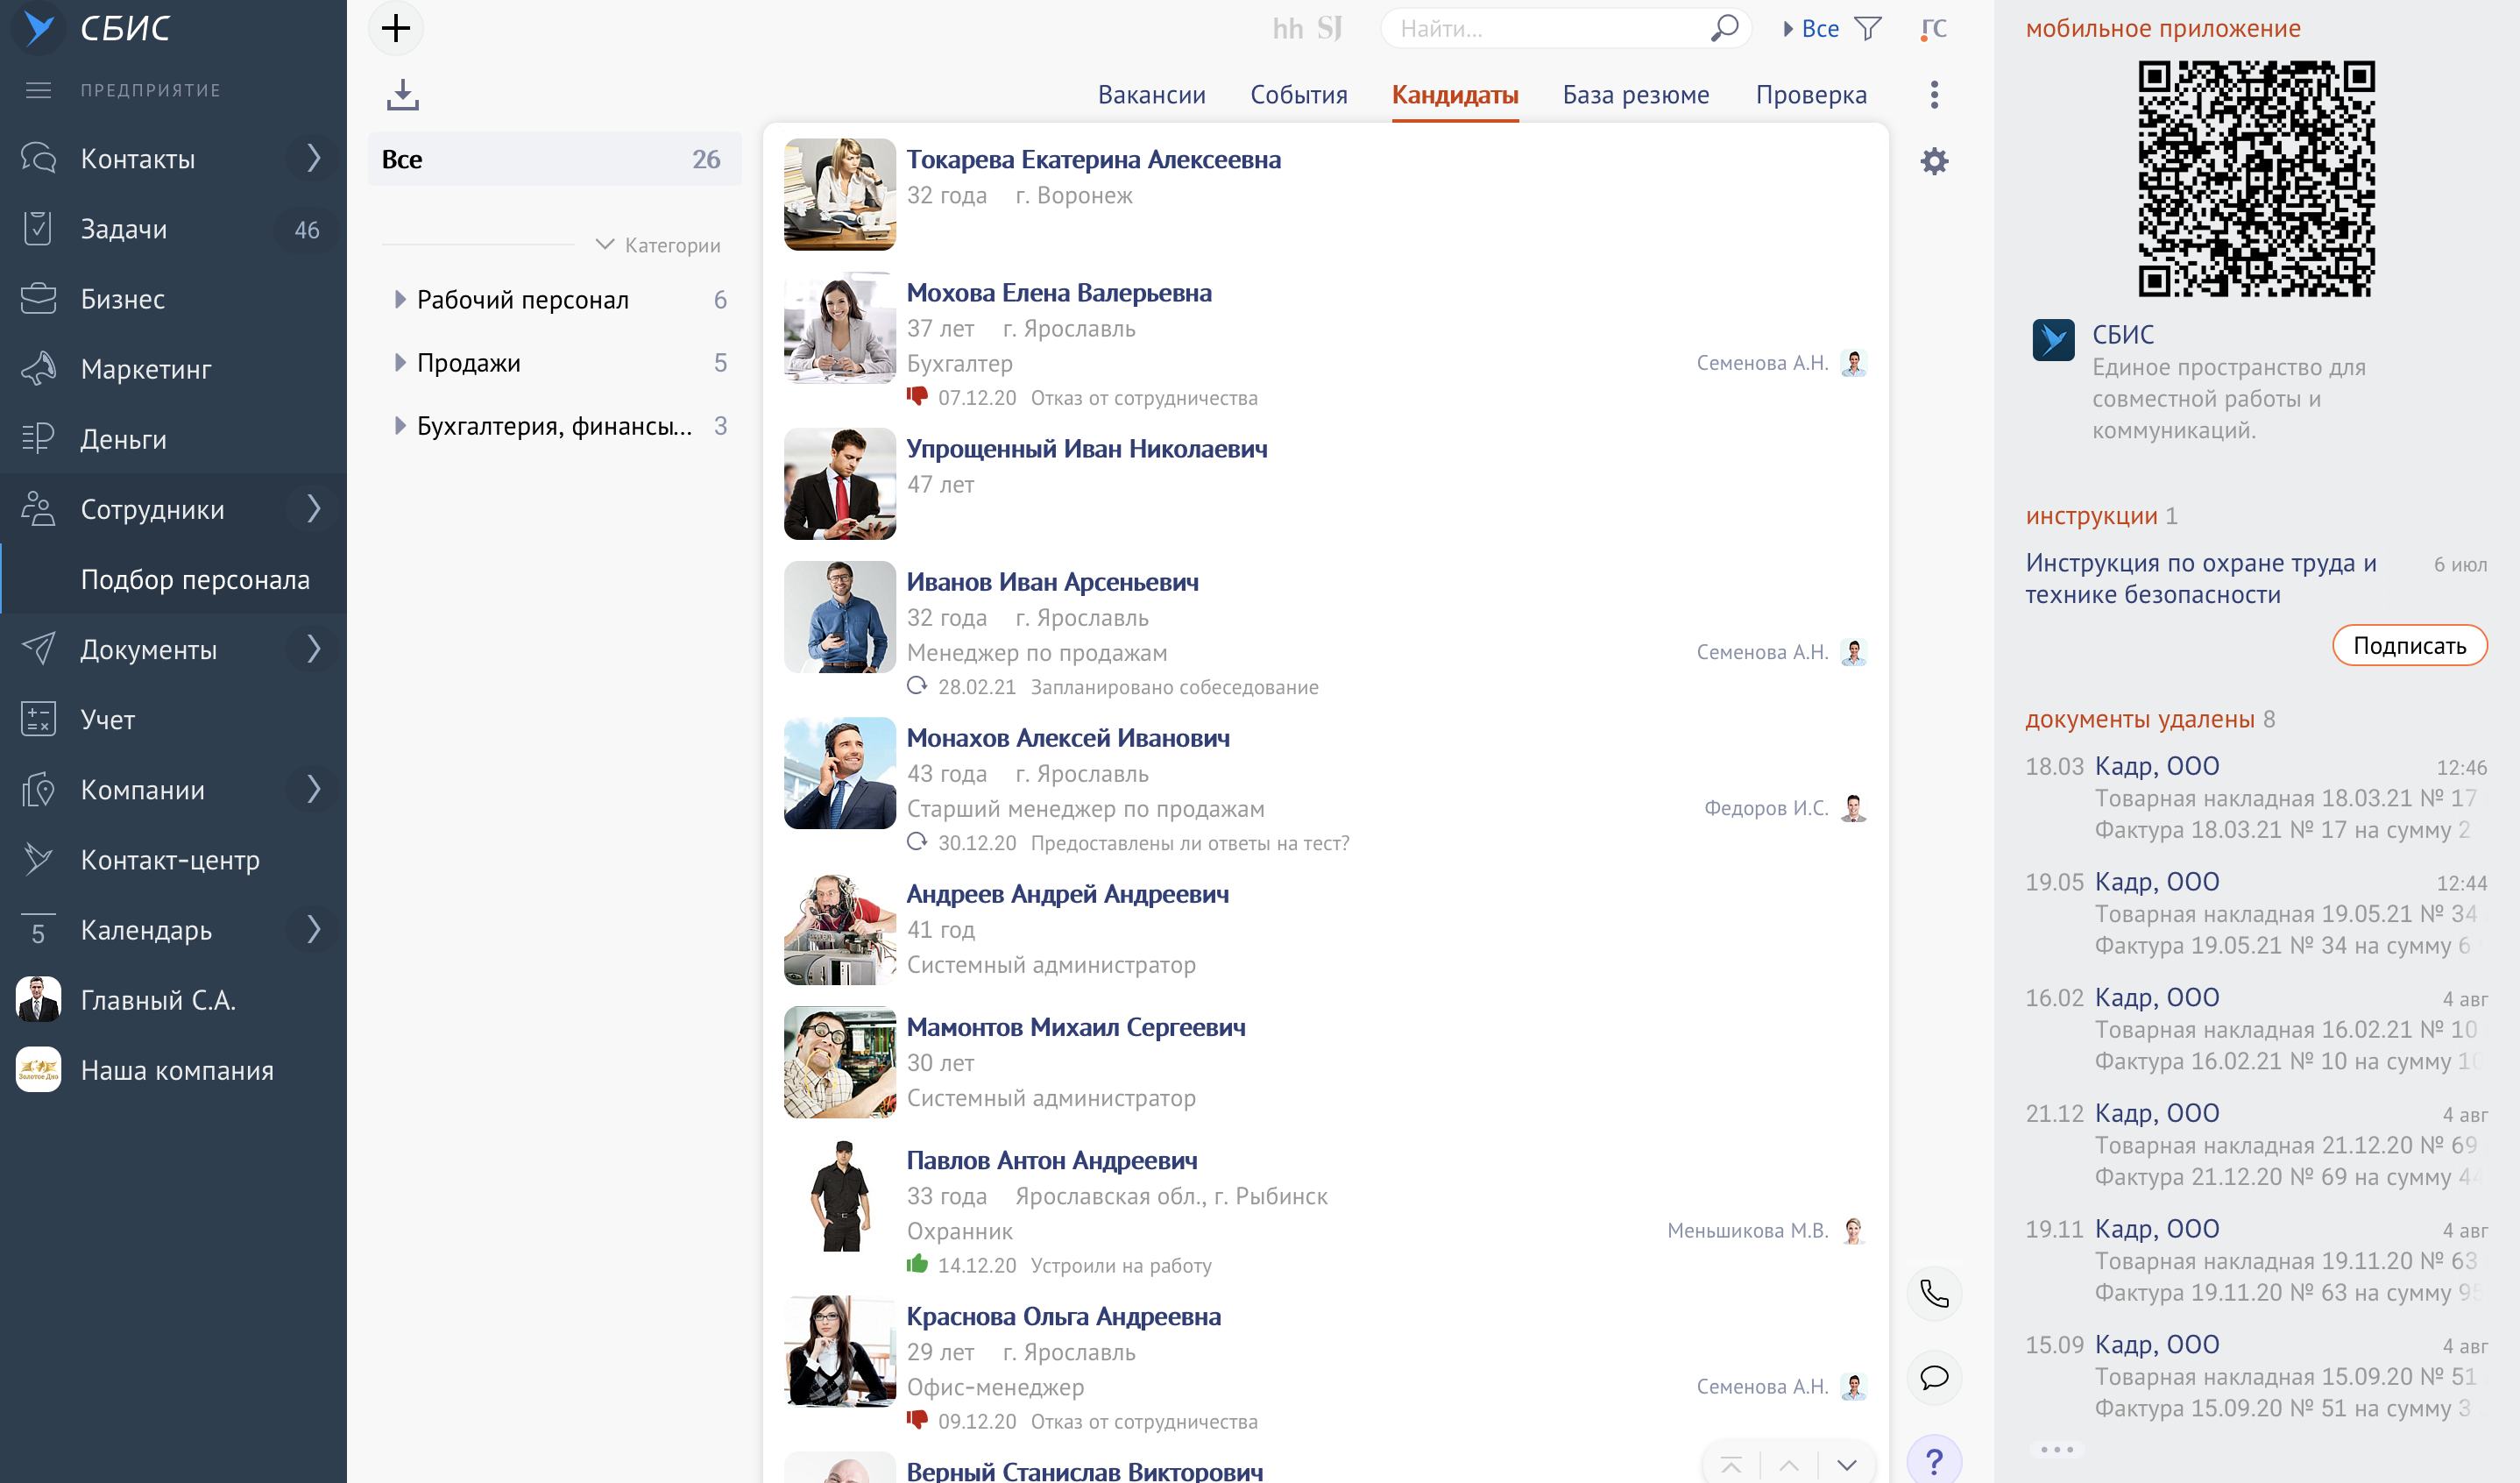Open the chat speech bubble icon

pyautogui.click(x=1934, y=1378)
